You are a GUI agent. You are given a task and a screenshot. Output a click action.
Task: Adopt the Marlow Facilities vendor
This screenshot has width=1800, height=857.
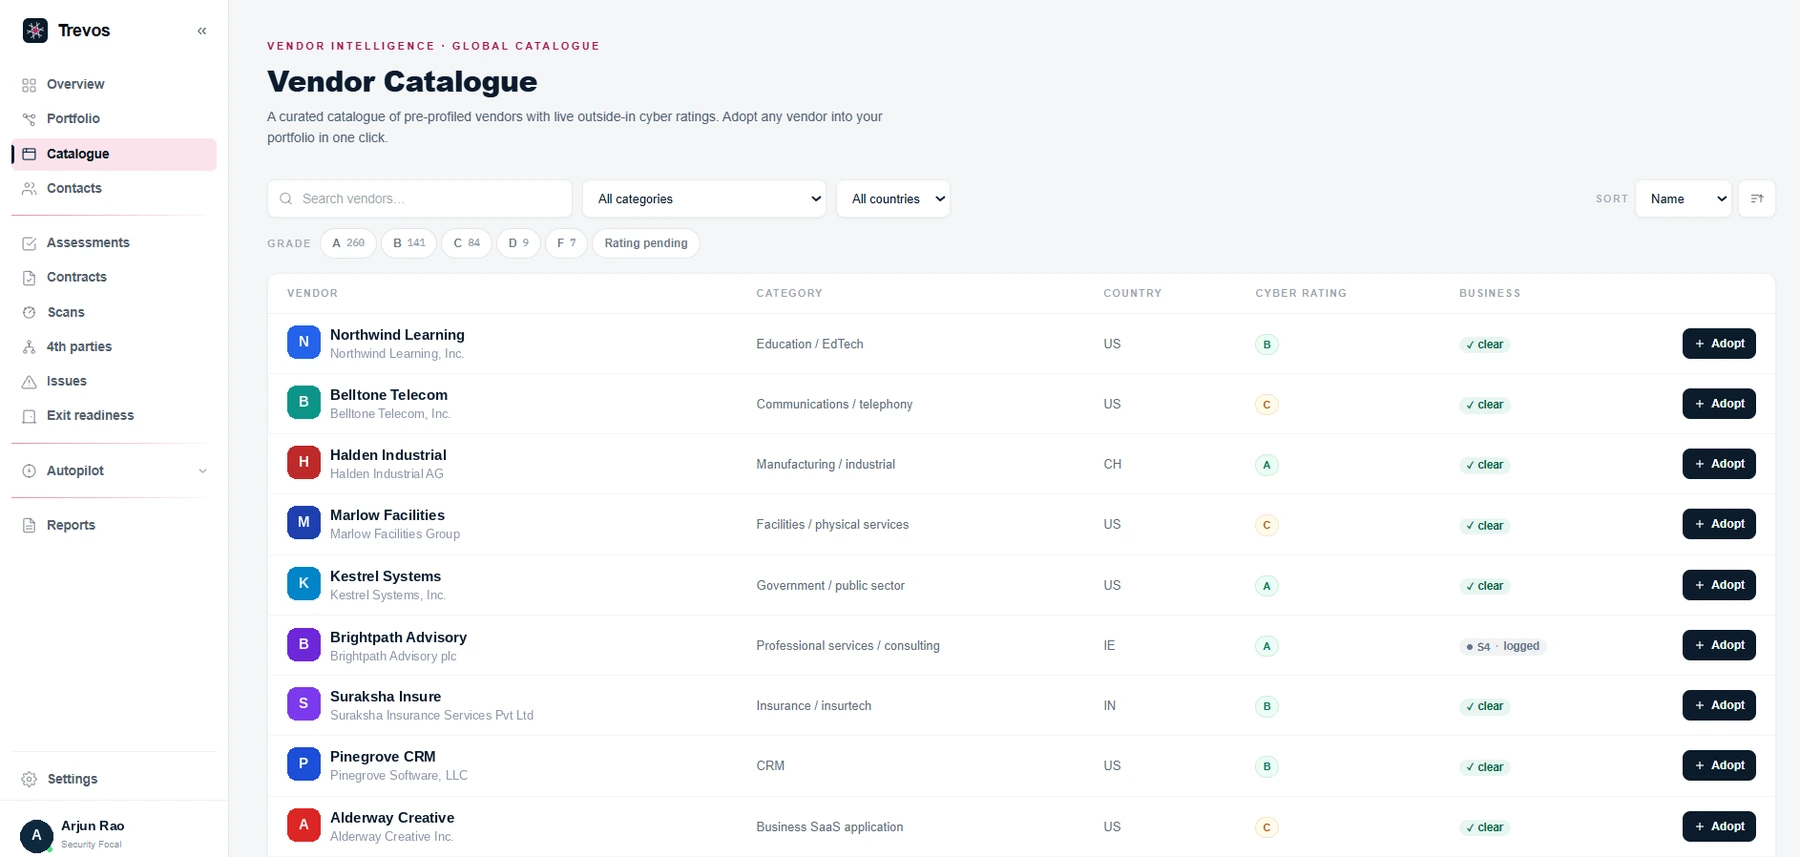point(1719,524)
